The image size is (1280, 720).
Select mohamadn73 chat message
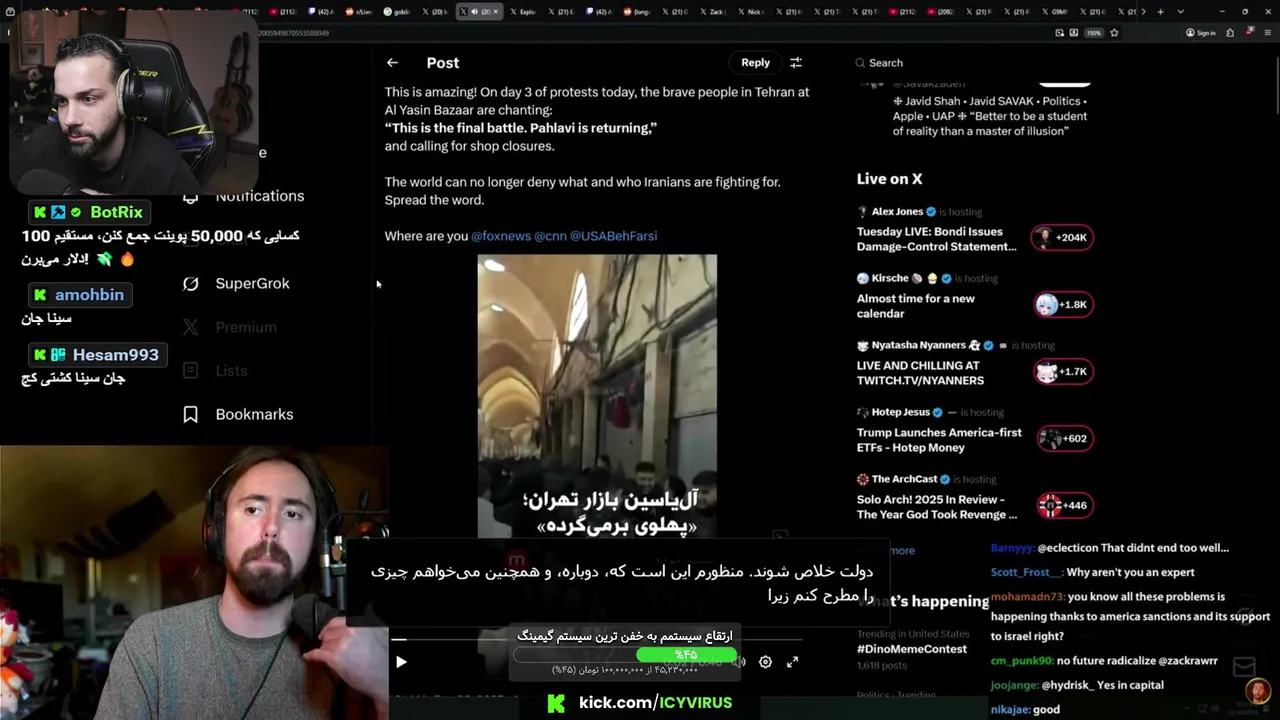point(1130,616)
